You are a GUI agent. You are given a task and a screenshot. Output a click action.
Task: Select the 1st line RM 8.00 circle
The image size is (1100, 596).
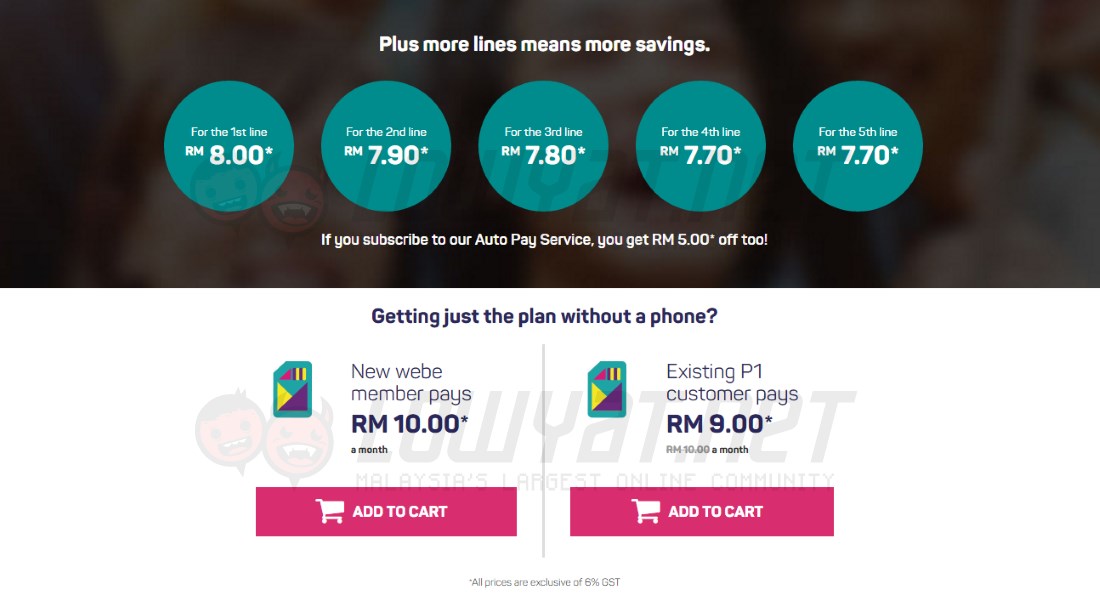[x=229, y=146]
